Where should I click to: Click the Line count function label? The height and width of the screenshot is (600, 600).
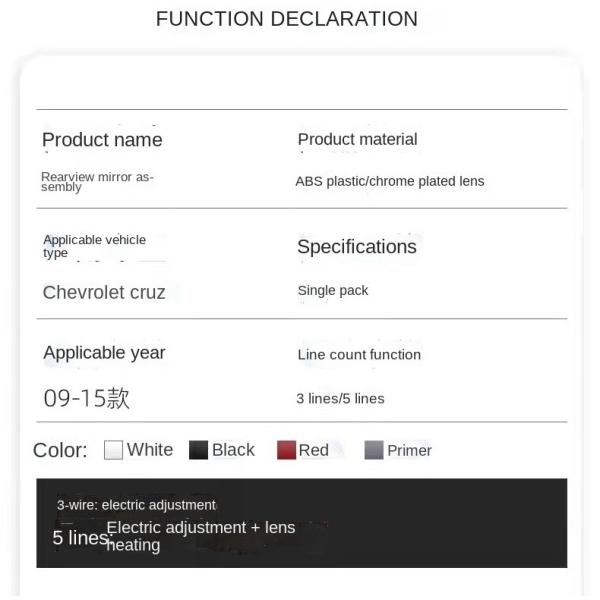tap(359, 354)
